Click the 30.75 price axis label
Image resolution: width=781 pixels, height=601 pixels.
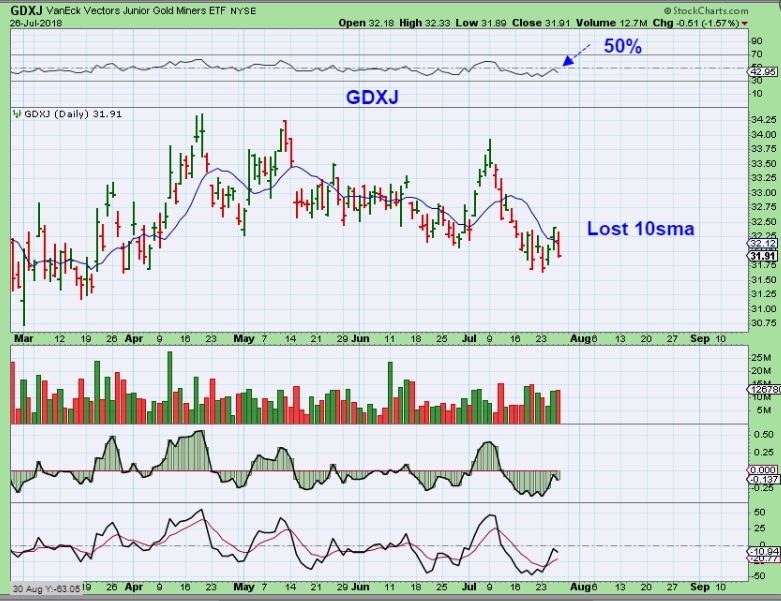(764, 323)
